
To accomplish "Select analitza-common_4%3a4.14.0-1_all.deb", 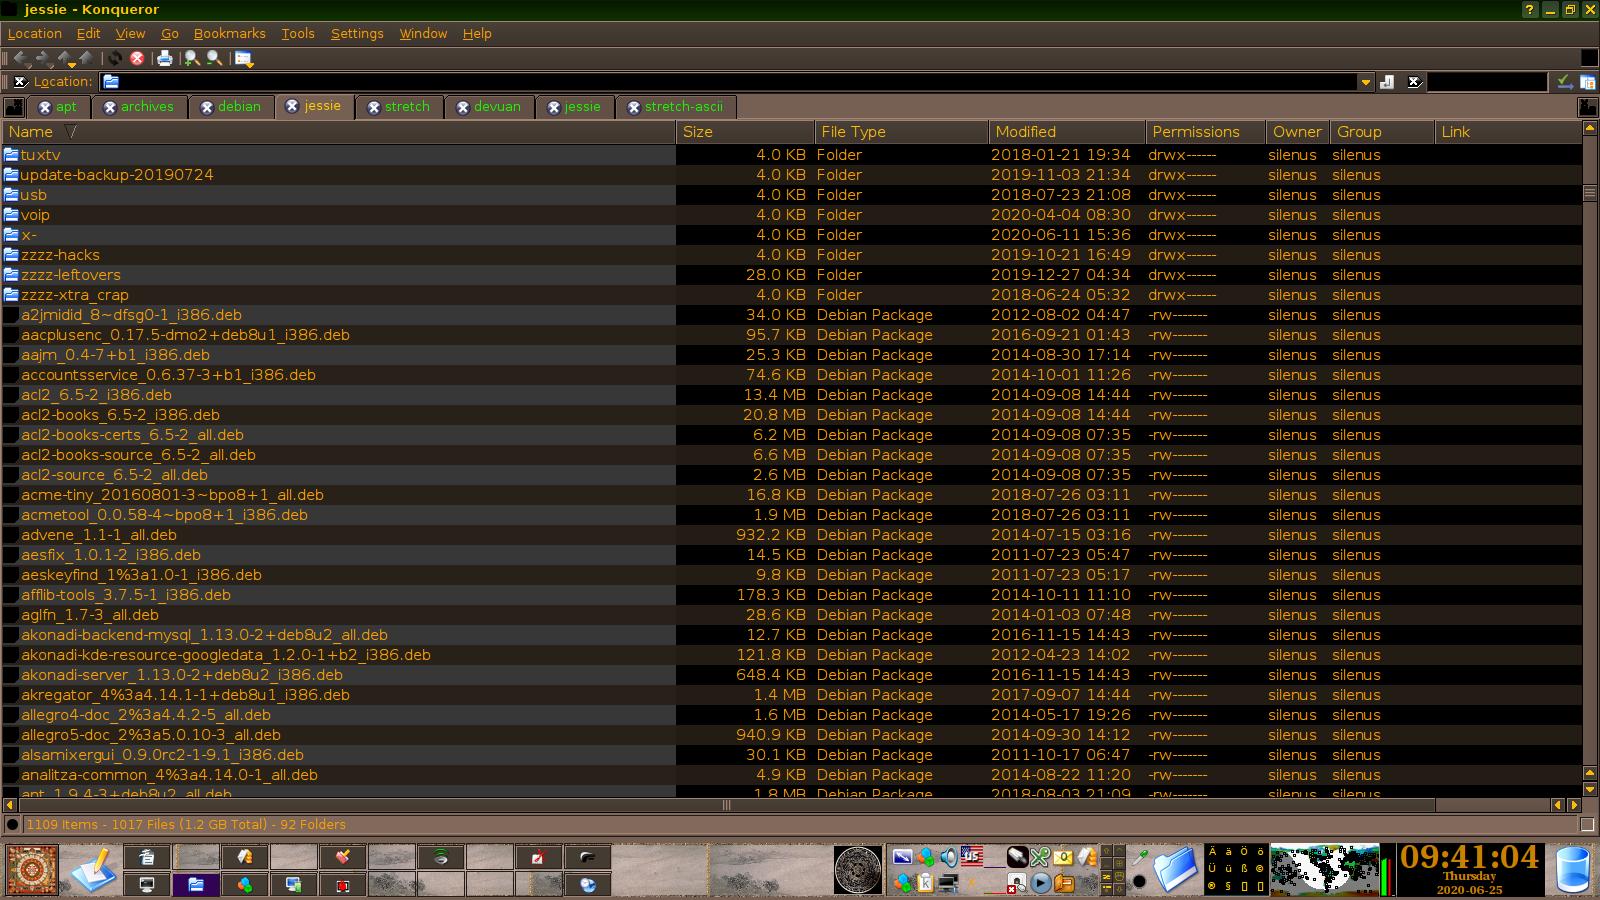I will [169, 775].
